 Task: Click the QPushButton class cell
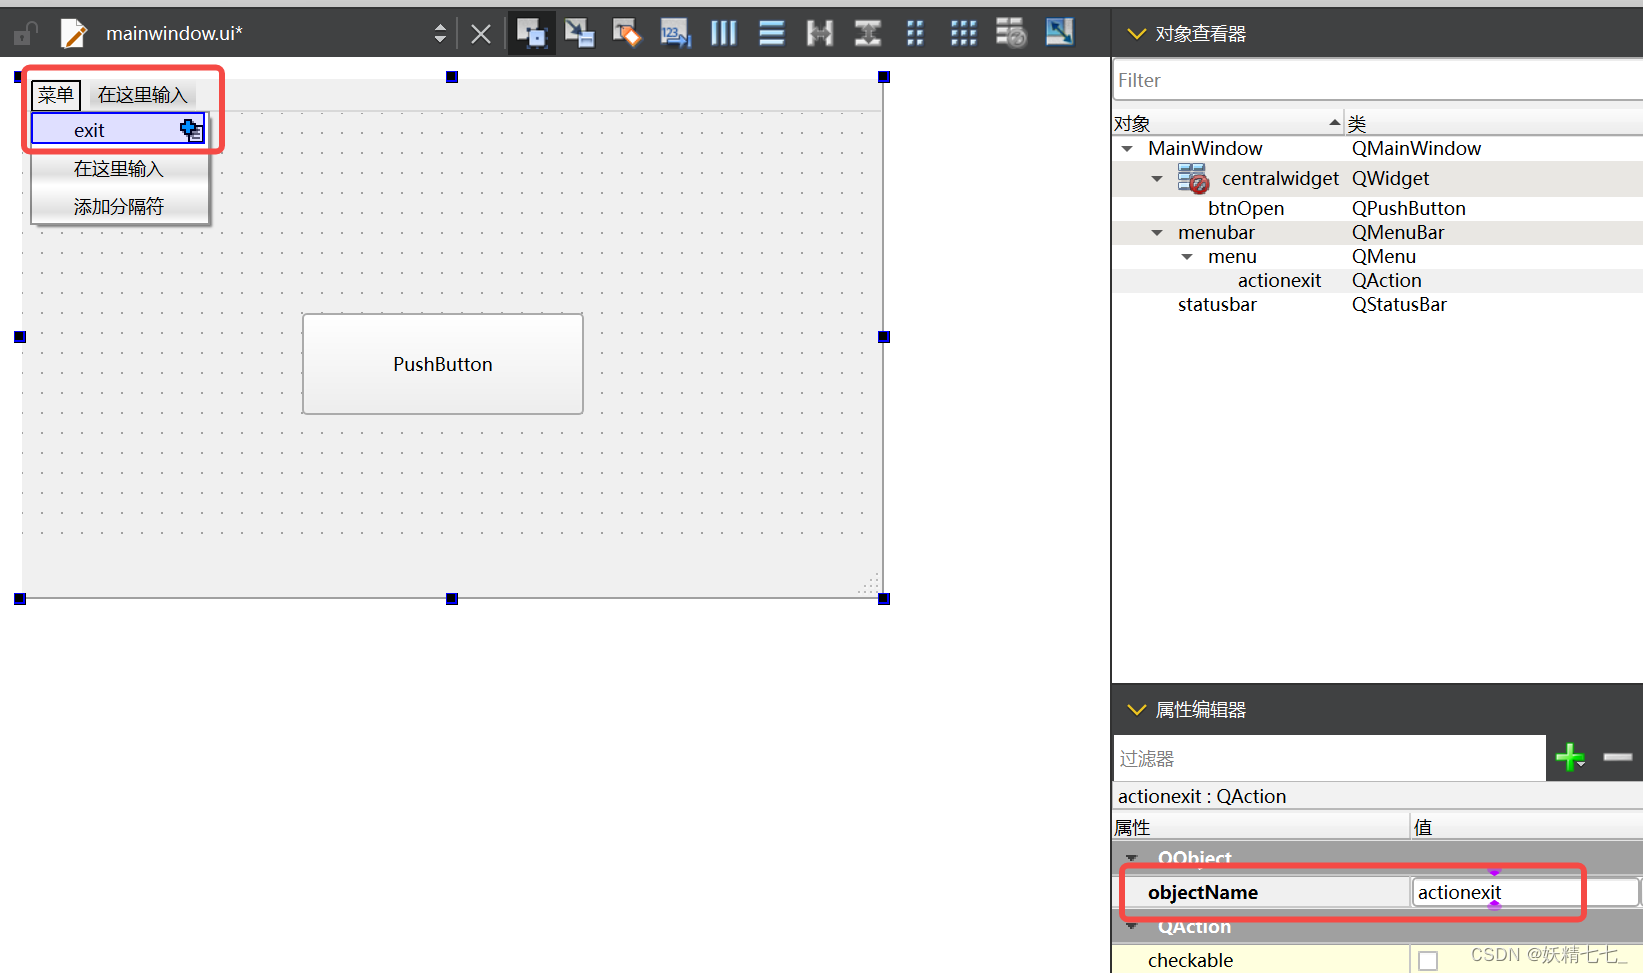point(1409,208)
